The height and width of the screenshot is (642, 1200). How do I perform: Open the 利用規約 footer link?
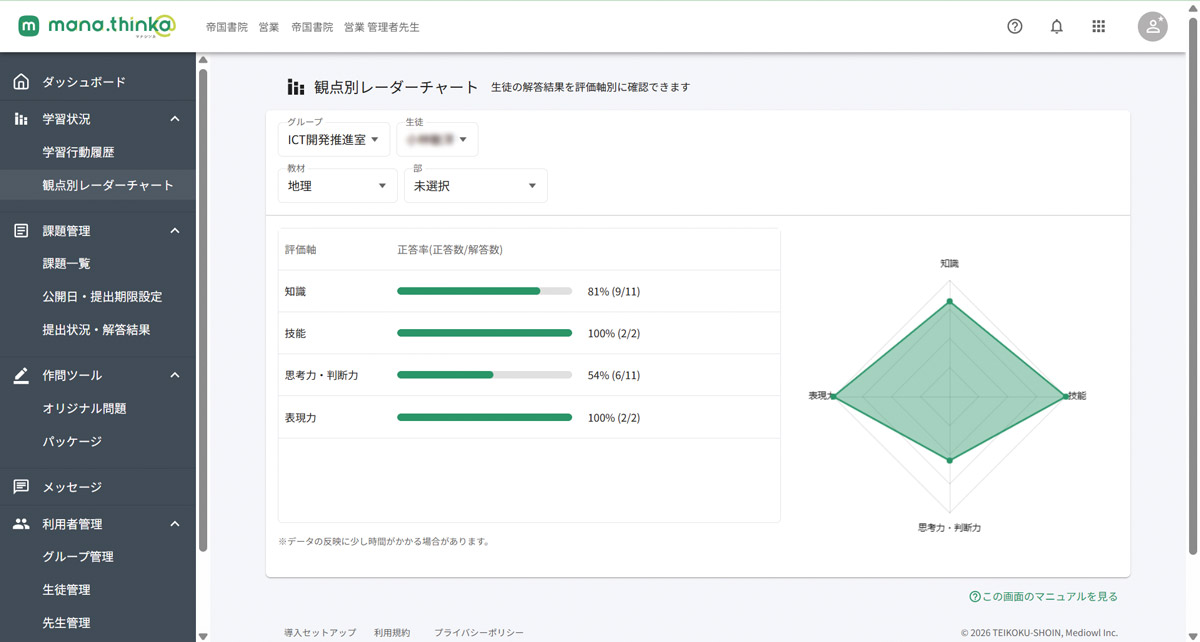click(x=392, y=633)
